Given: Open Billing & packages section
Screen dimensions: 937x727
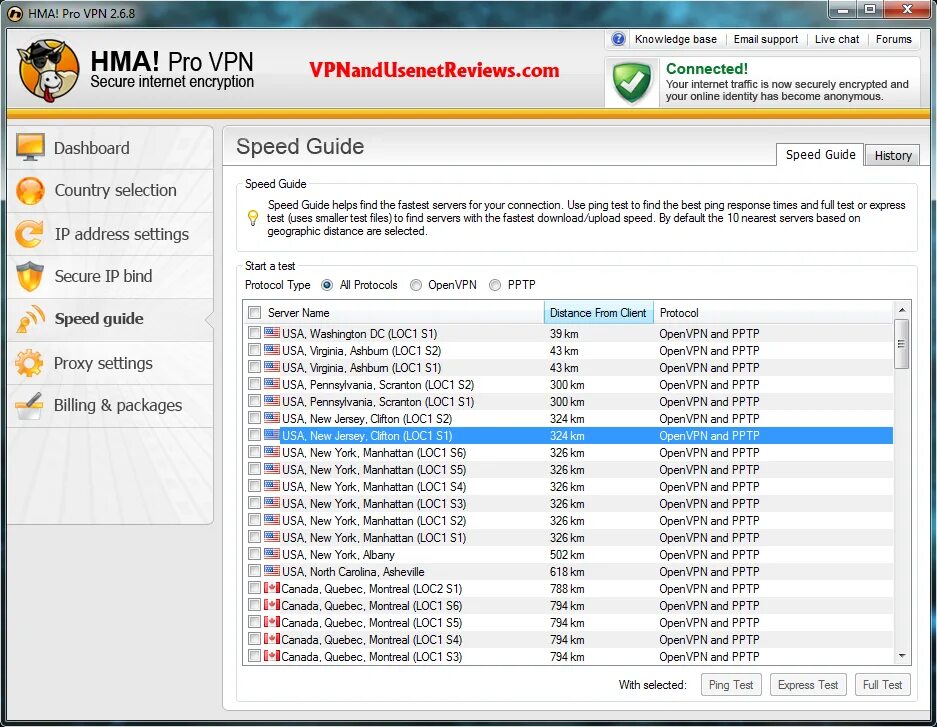Looking at the screenshot, I should pos(111,406).
